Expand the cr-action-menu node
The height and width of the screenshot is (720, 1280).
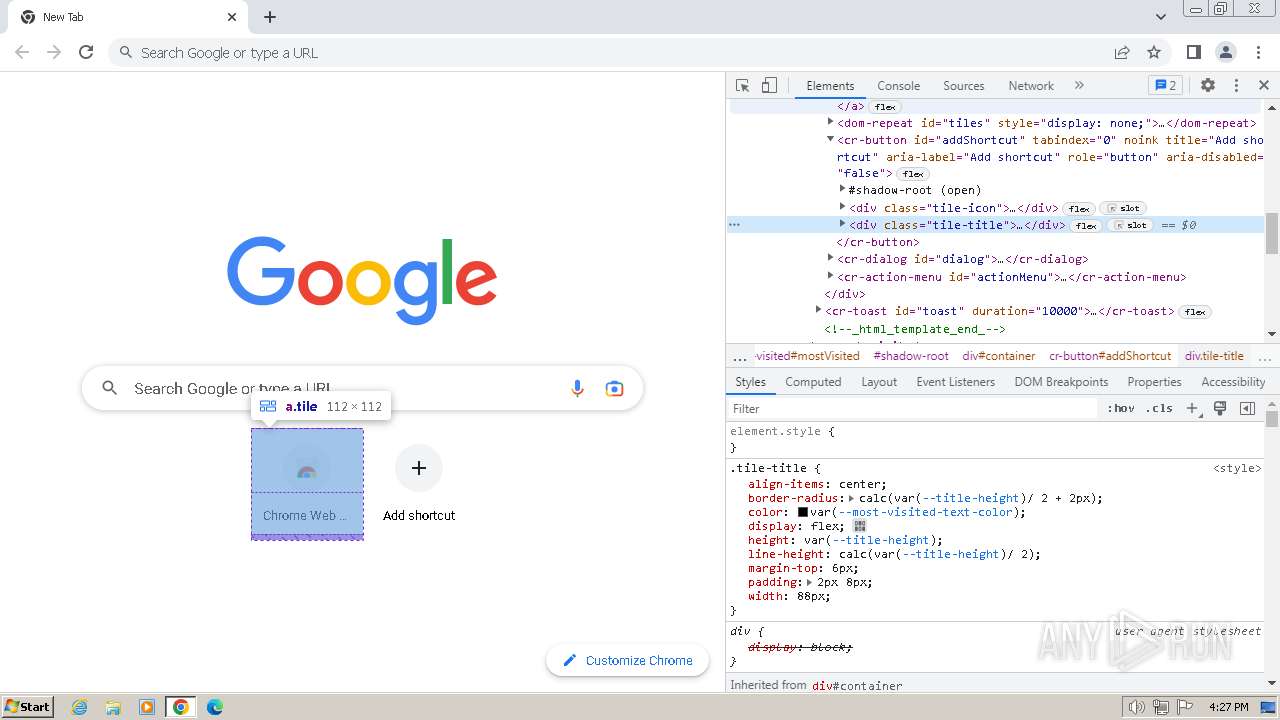click(x=830, y=276)
